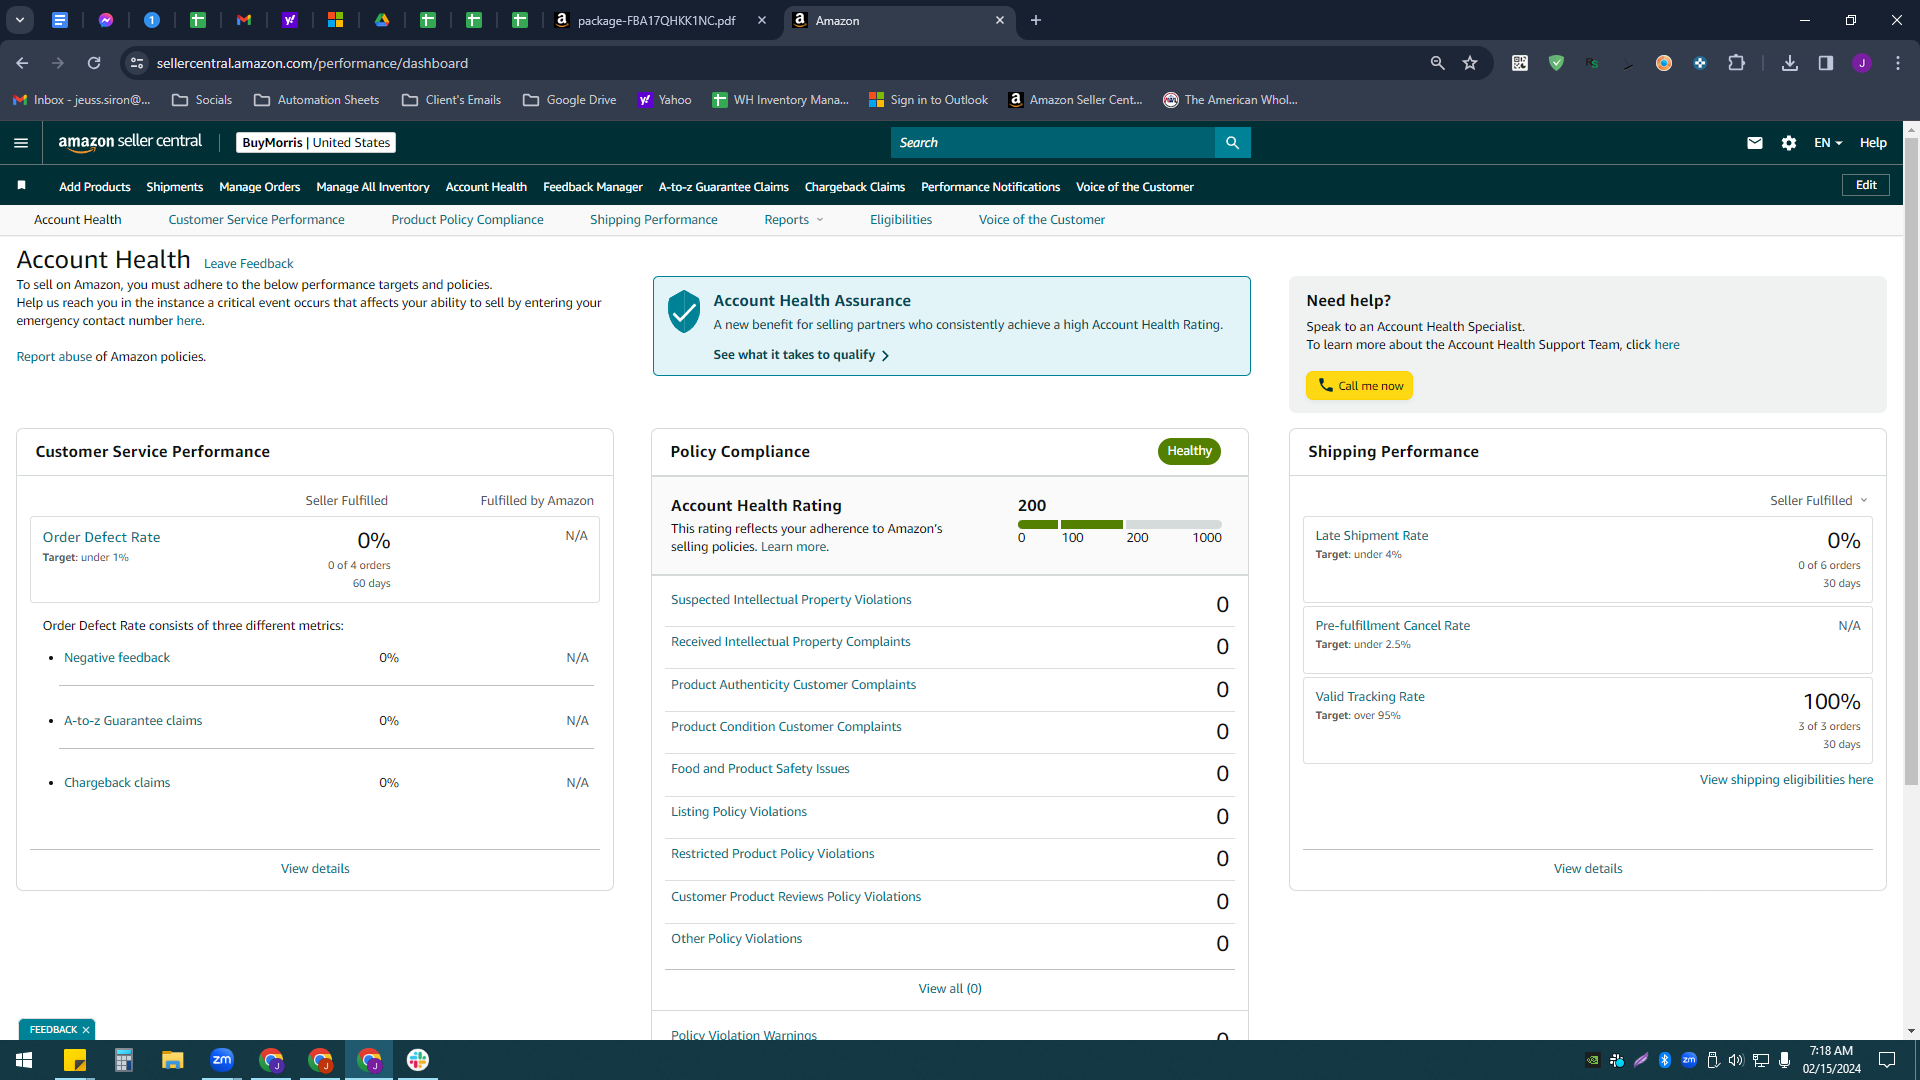
Task: Open Feedback Manager menu item
Action: coord(592,187)
